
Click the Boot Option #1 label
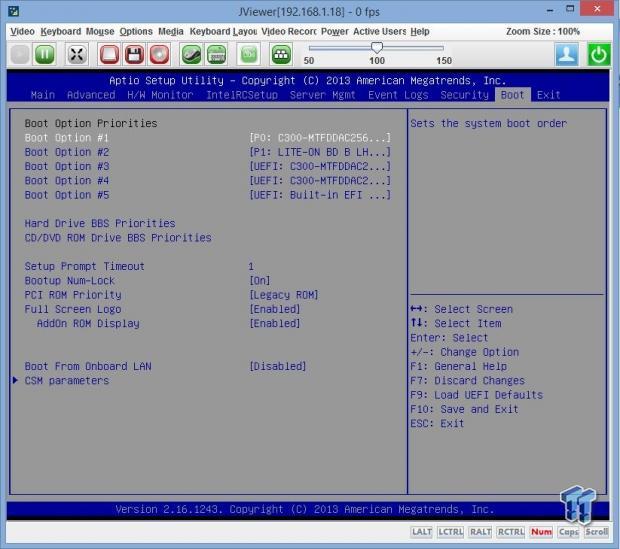pyautogui.click(x=66, y=138)
